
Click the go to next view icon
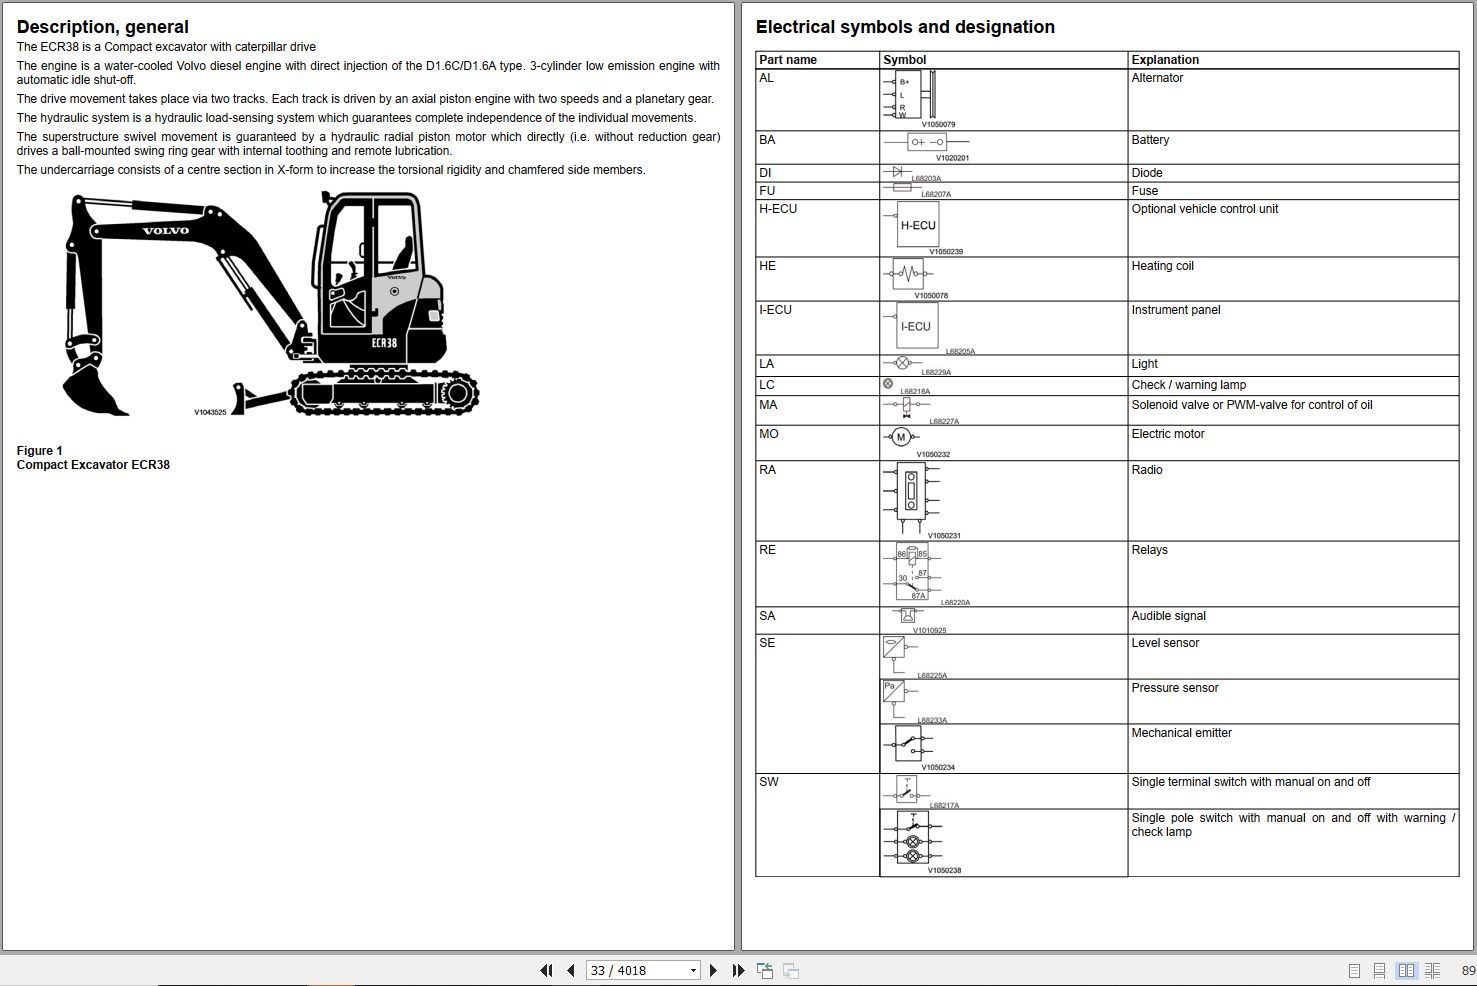click(x=790, y=970)
